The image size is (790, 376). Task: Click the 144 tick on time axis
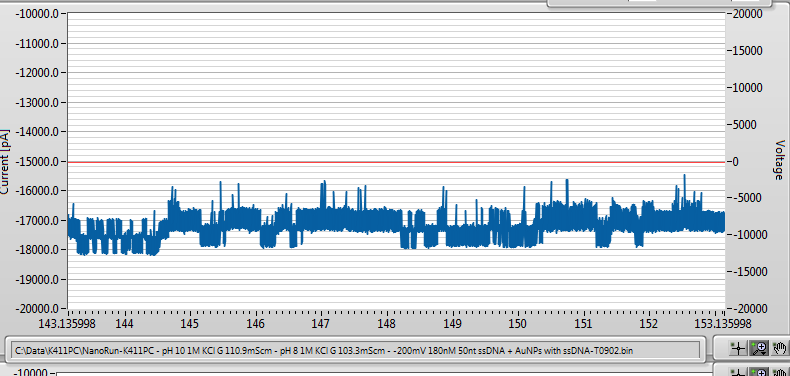[124, 324]
